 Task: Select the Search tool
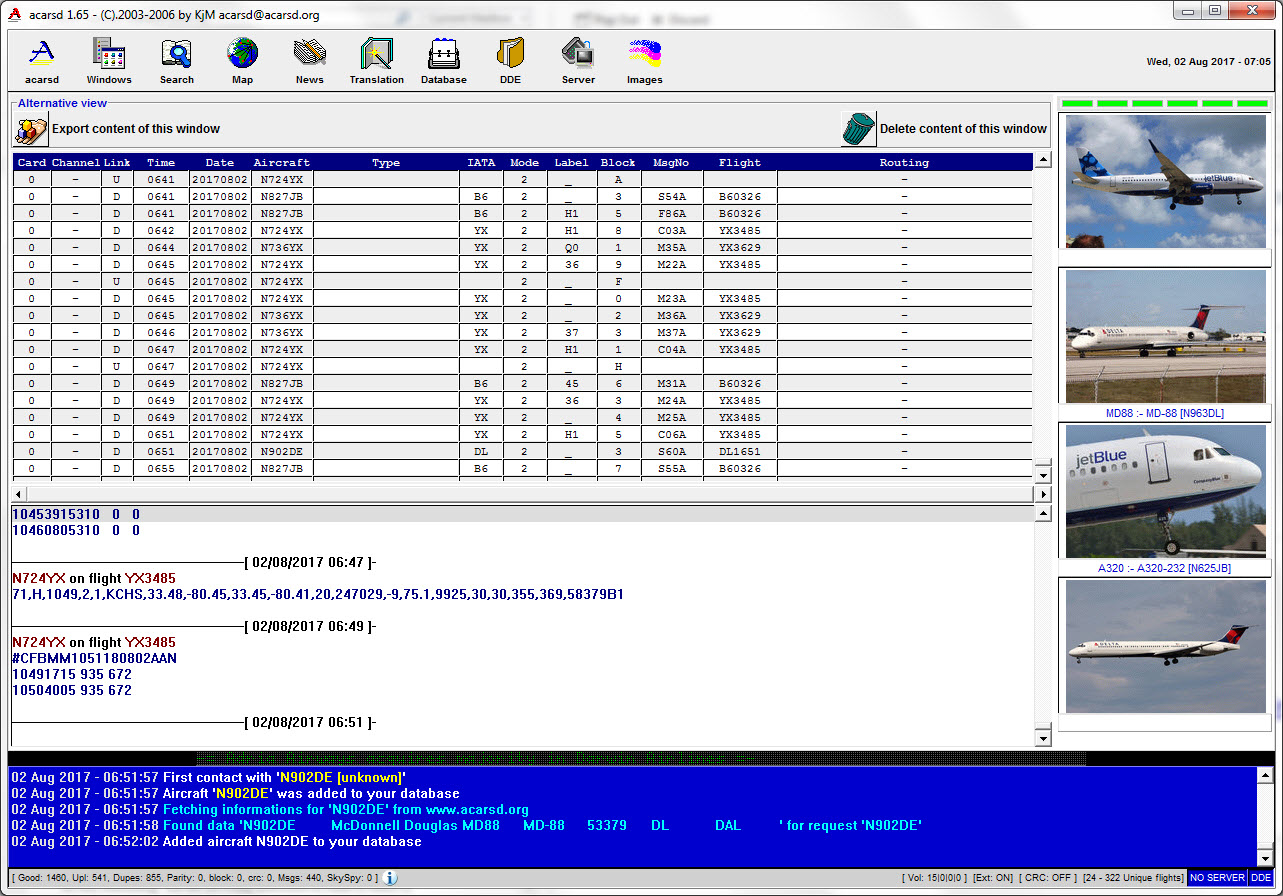point(176,60)
